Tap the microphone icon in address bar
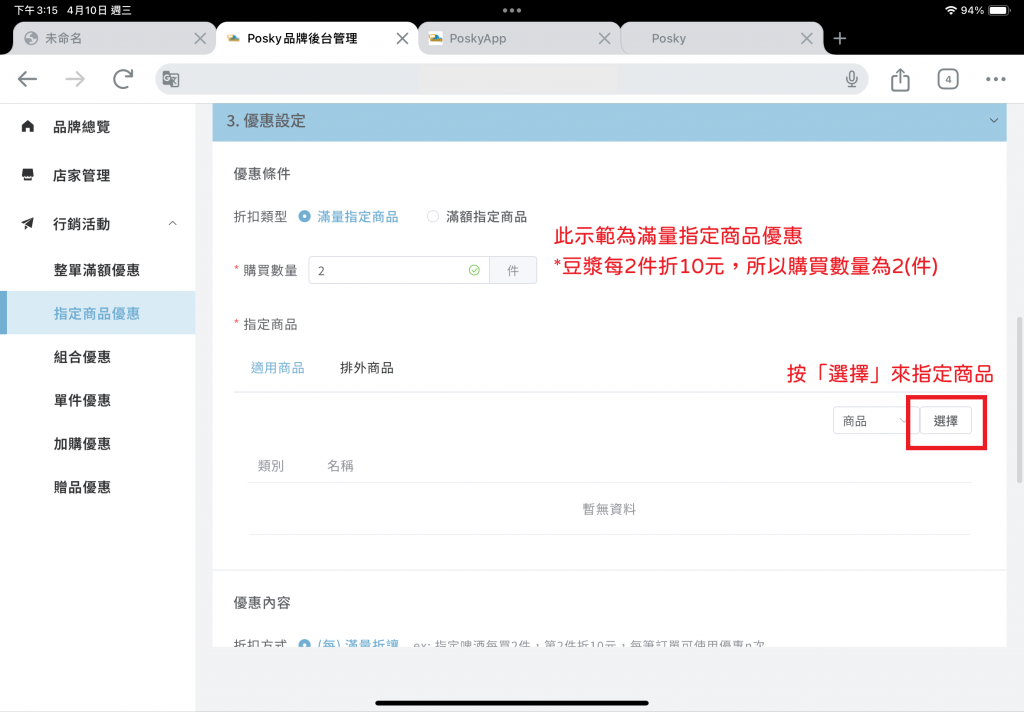 (x=852, y=79)
